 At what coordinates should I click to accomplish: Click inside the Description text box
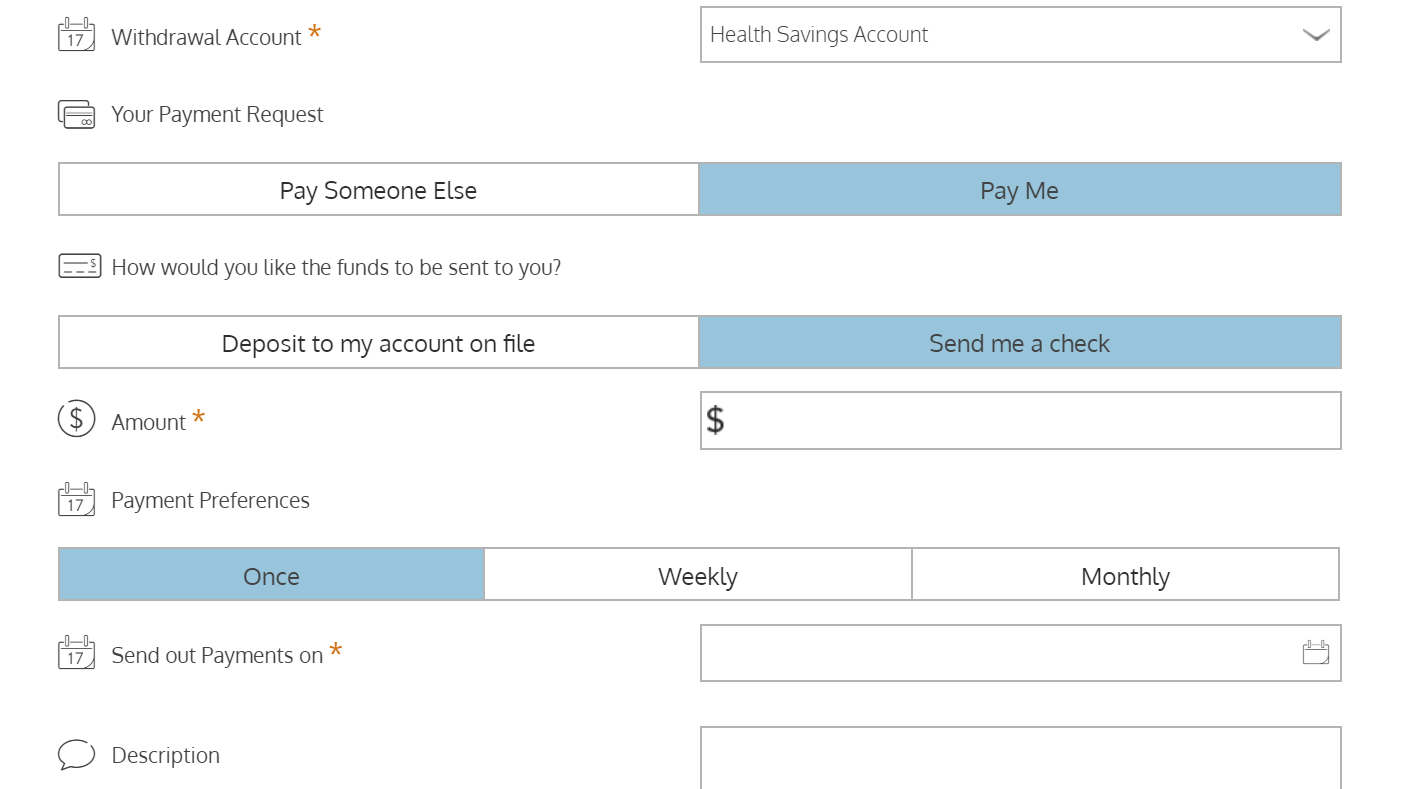[x=1020, y=758]
